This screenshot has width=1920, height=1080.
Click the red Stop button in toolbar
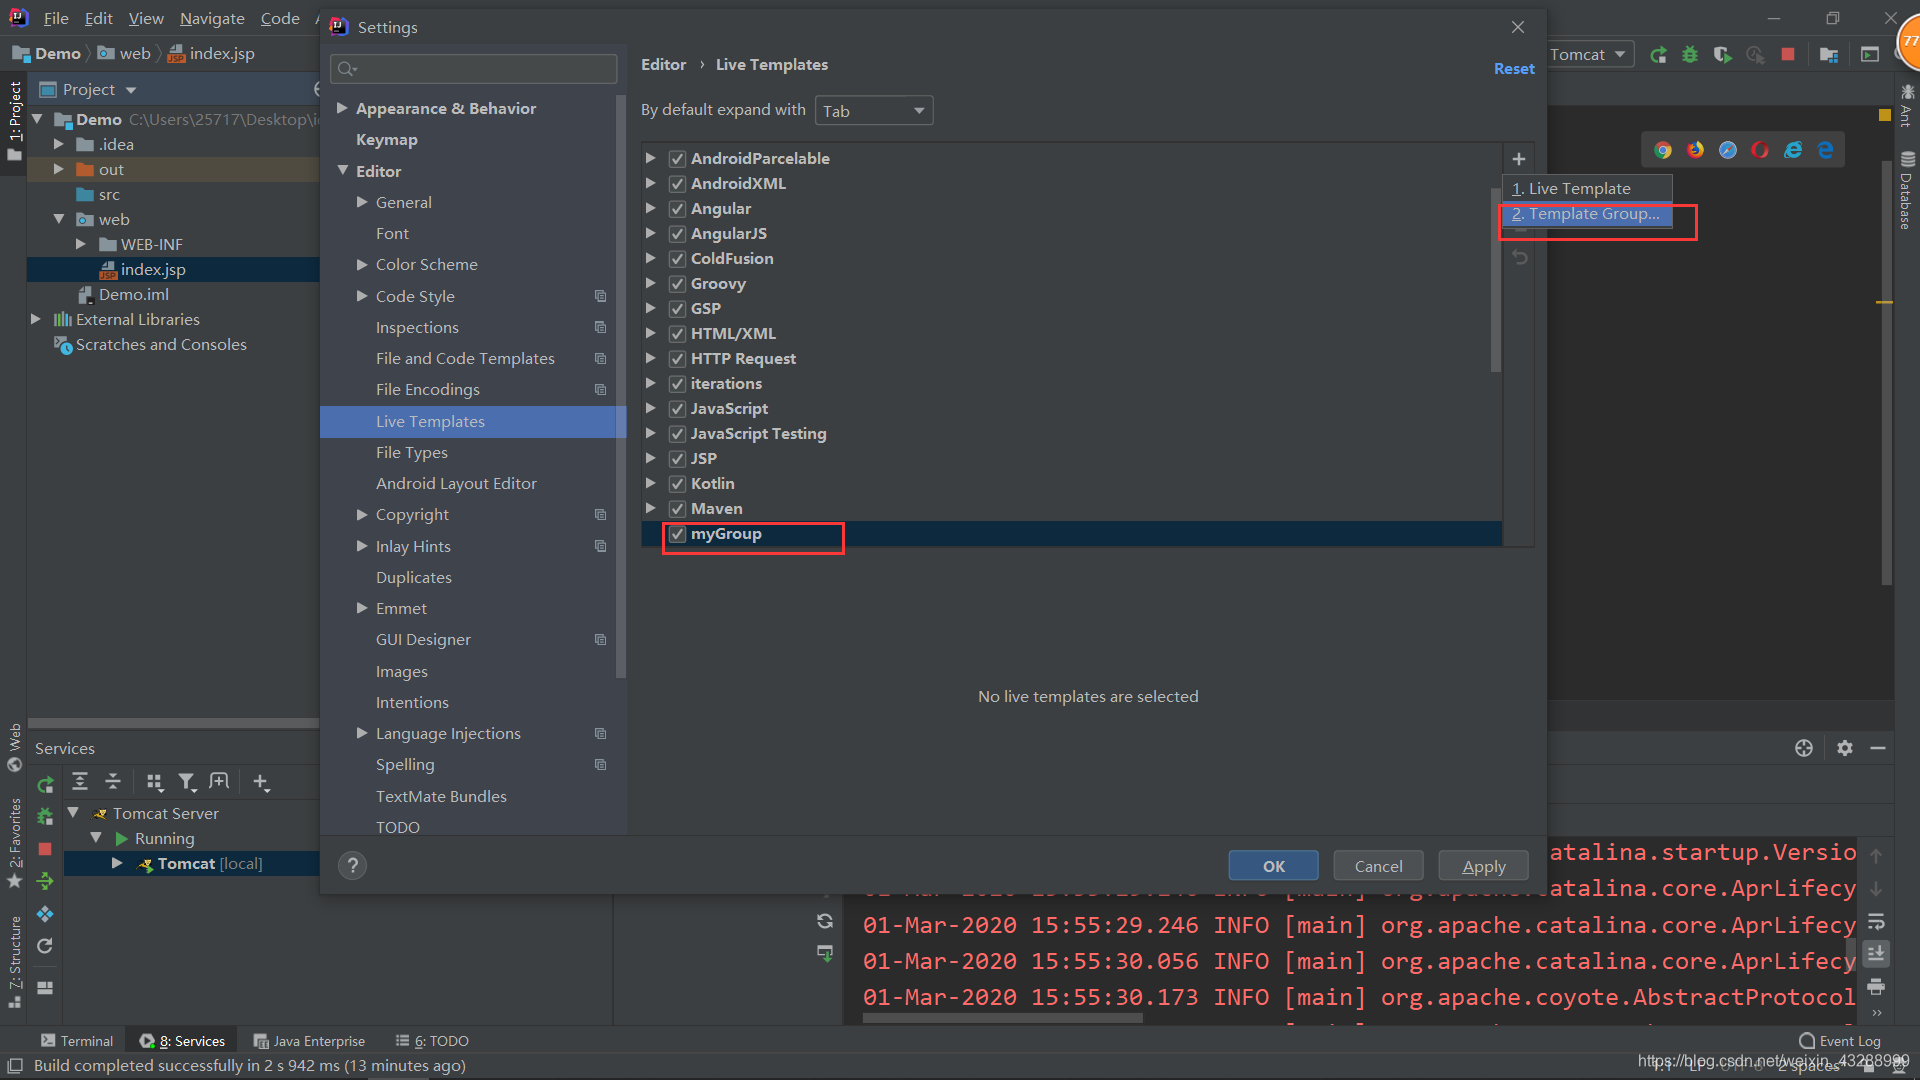pos(1788,54)
